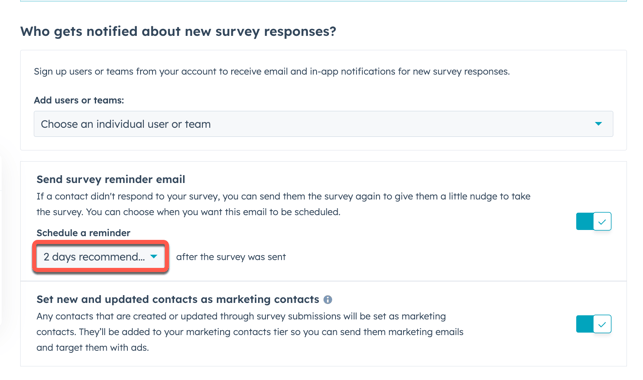This screenshot has height=380, width=643.
Task: Click the marketing contacts description paragraph
Action: [x=250, y=332]
